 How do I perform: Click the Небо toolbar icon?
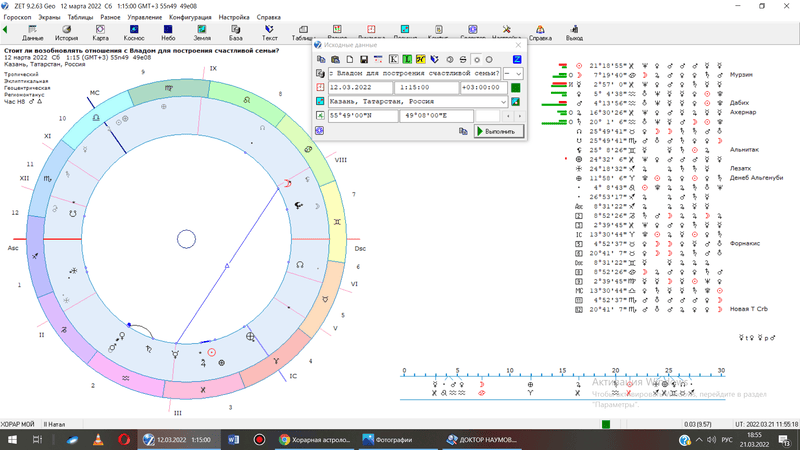point(168,32)
